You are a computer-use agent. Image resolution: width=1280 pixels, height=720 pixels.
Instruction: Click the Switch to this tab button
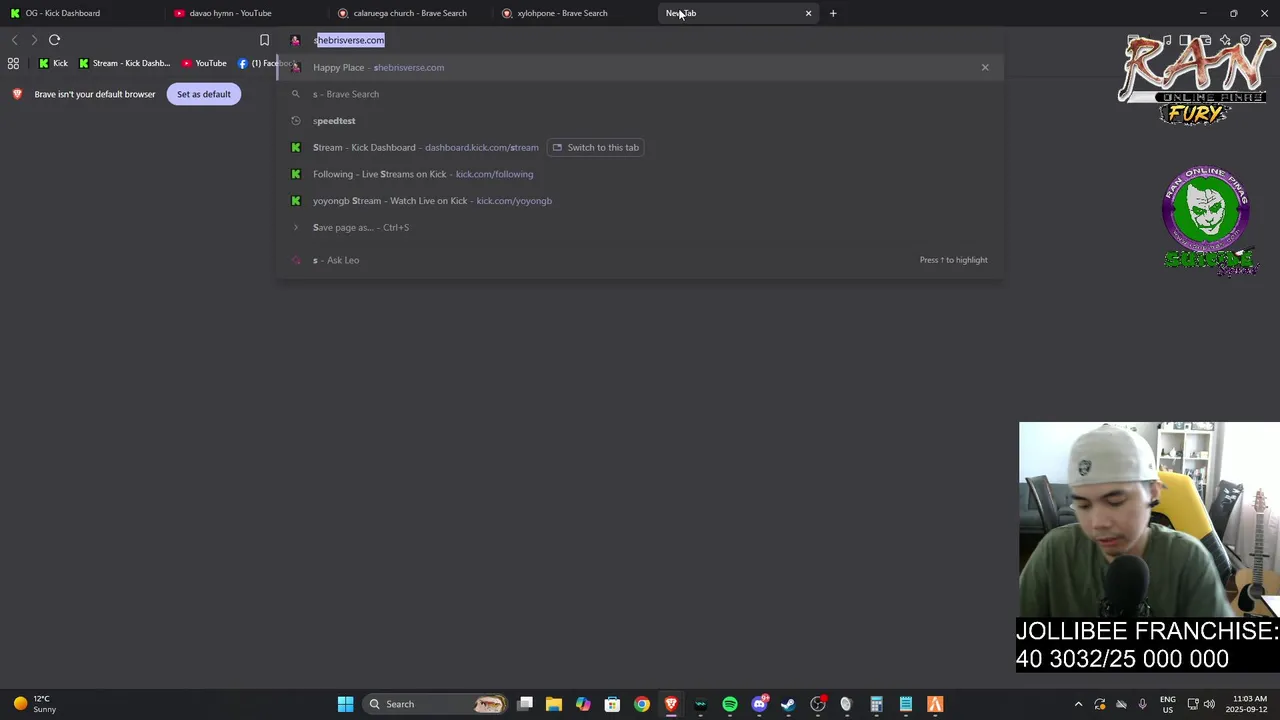[x=596, y=147]
